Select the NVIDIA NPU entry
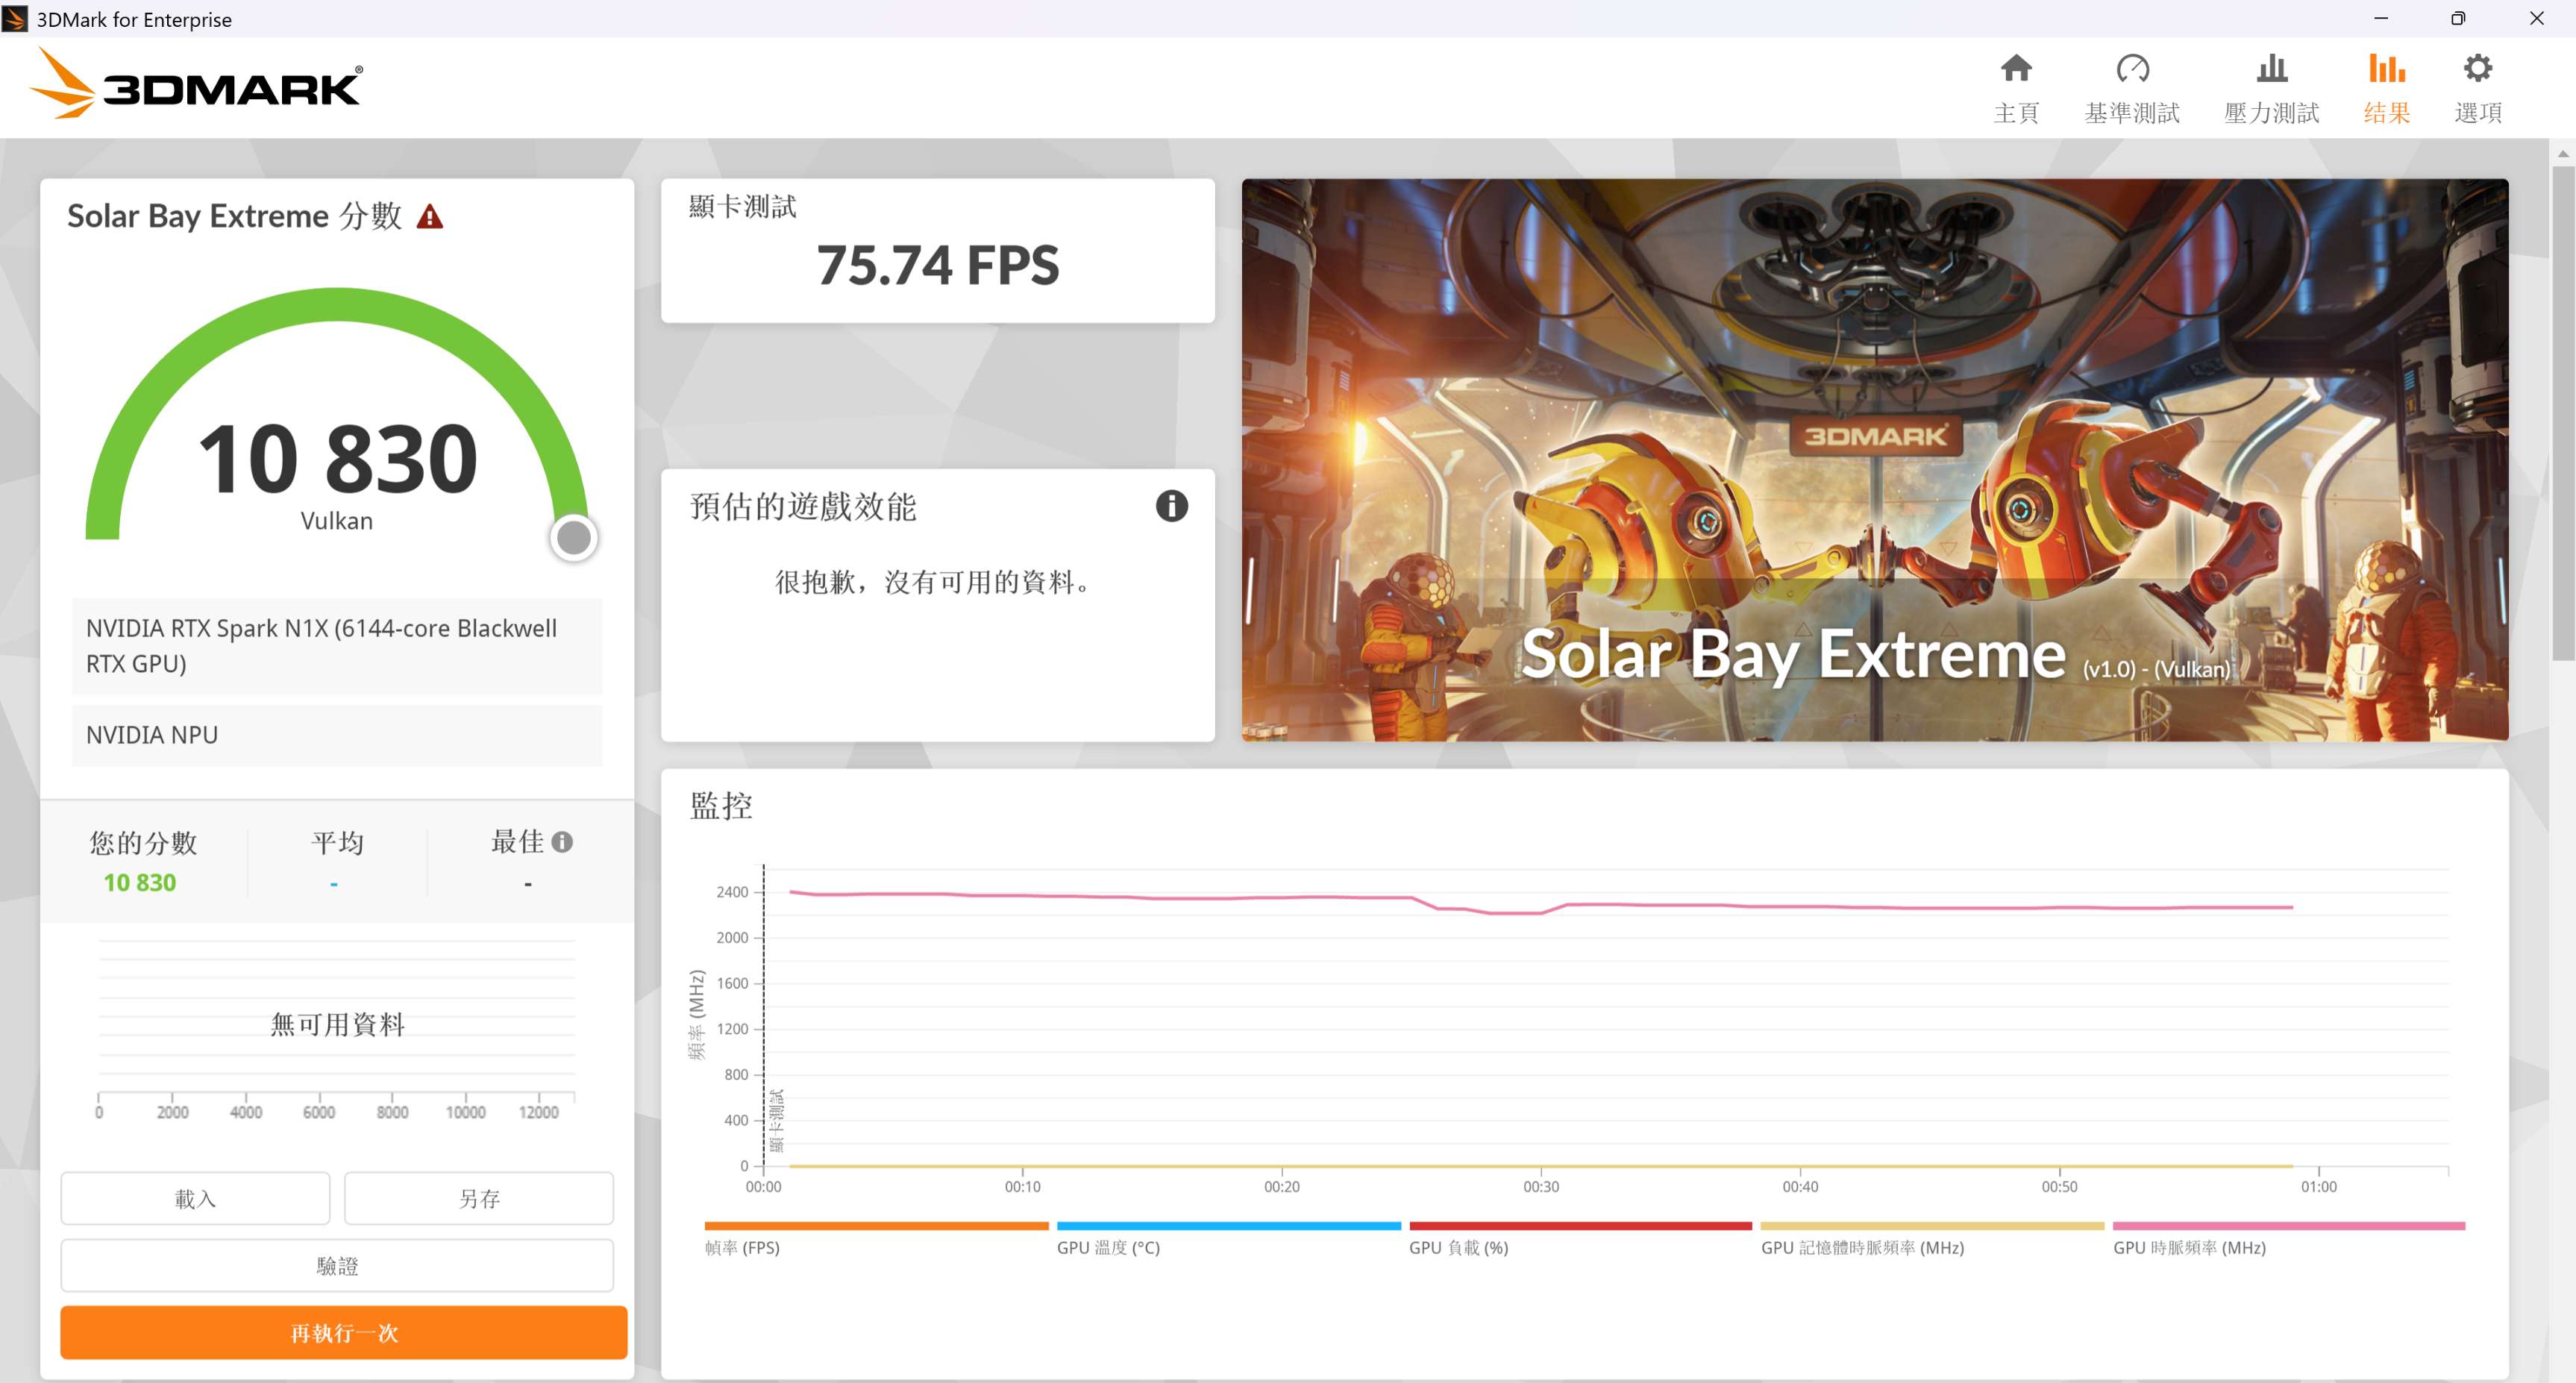The width and height of the screenshot is (2576, 1383). pyautogui.click(x=337, y=735)
